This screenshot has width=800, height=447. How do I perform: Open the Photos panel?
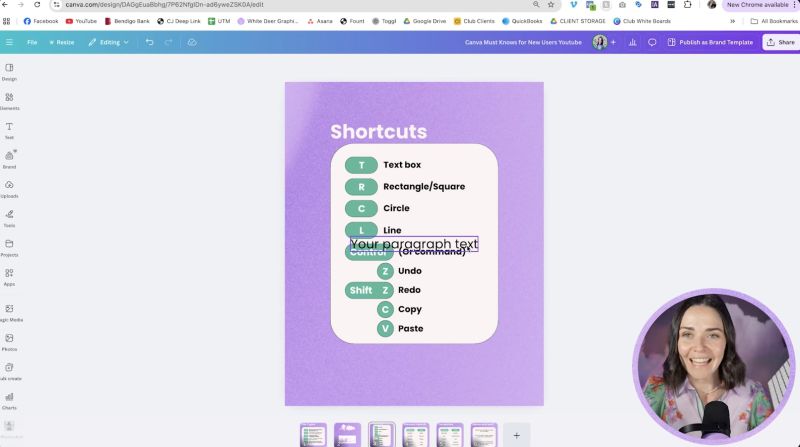pyautogui.click(x=9, y=342)
